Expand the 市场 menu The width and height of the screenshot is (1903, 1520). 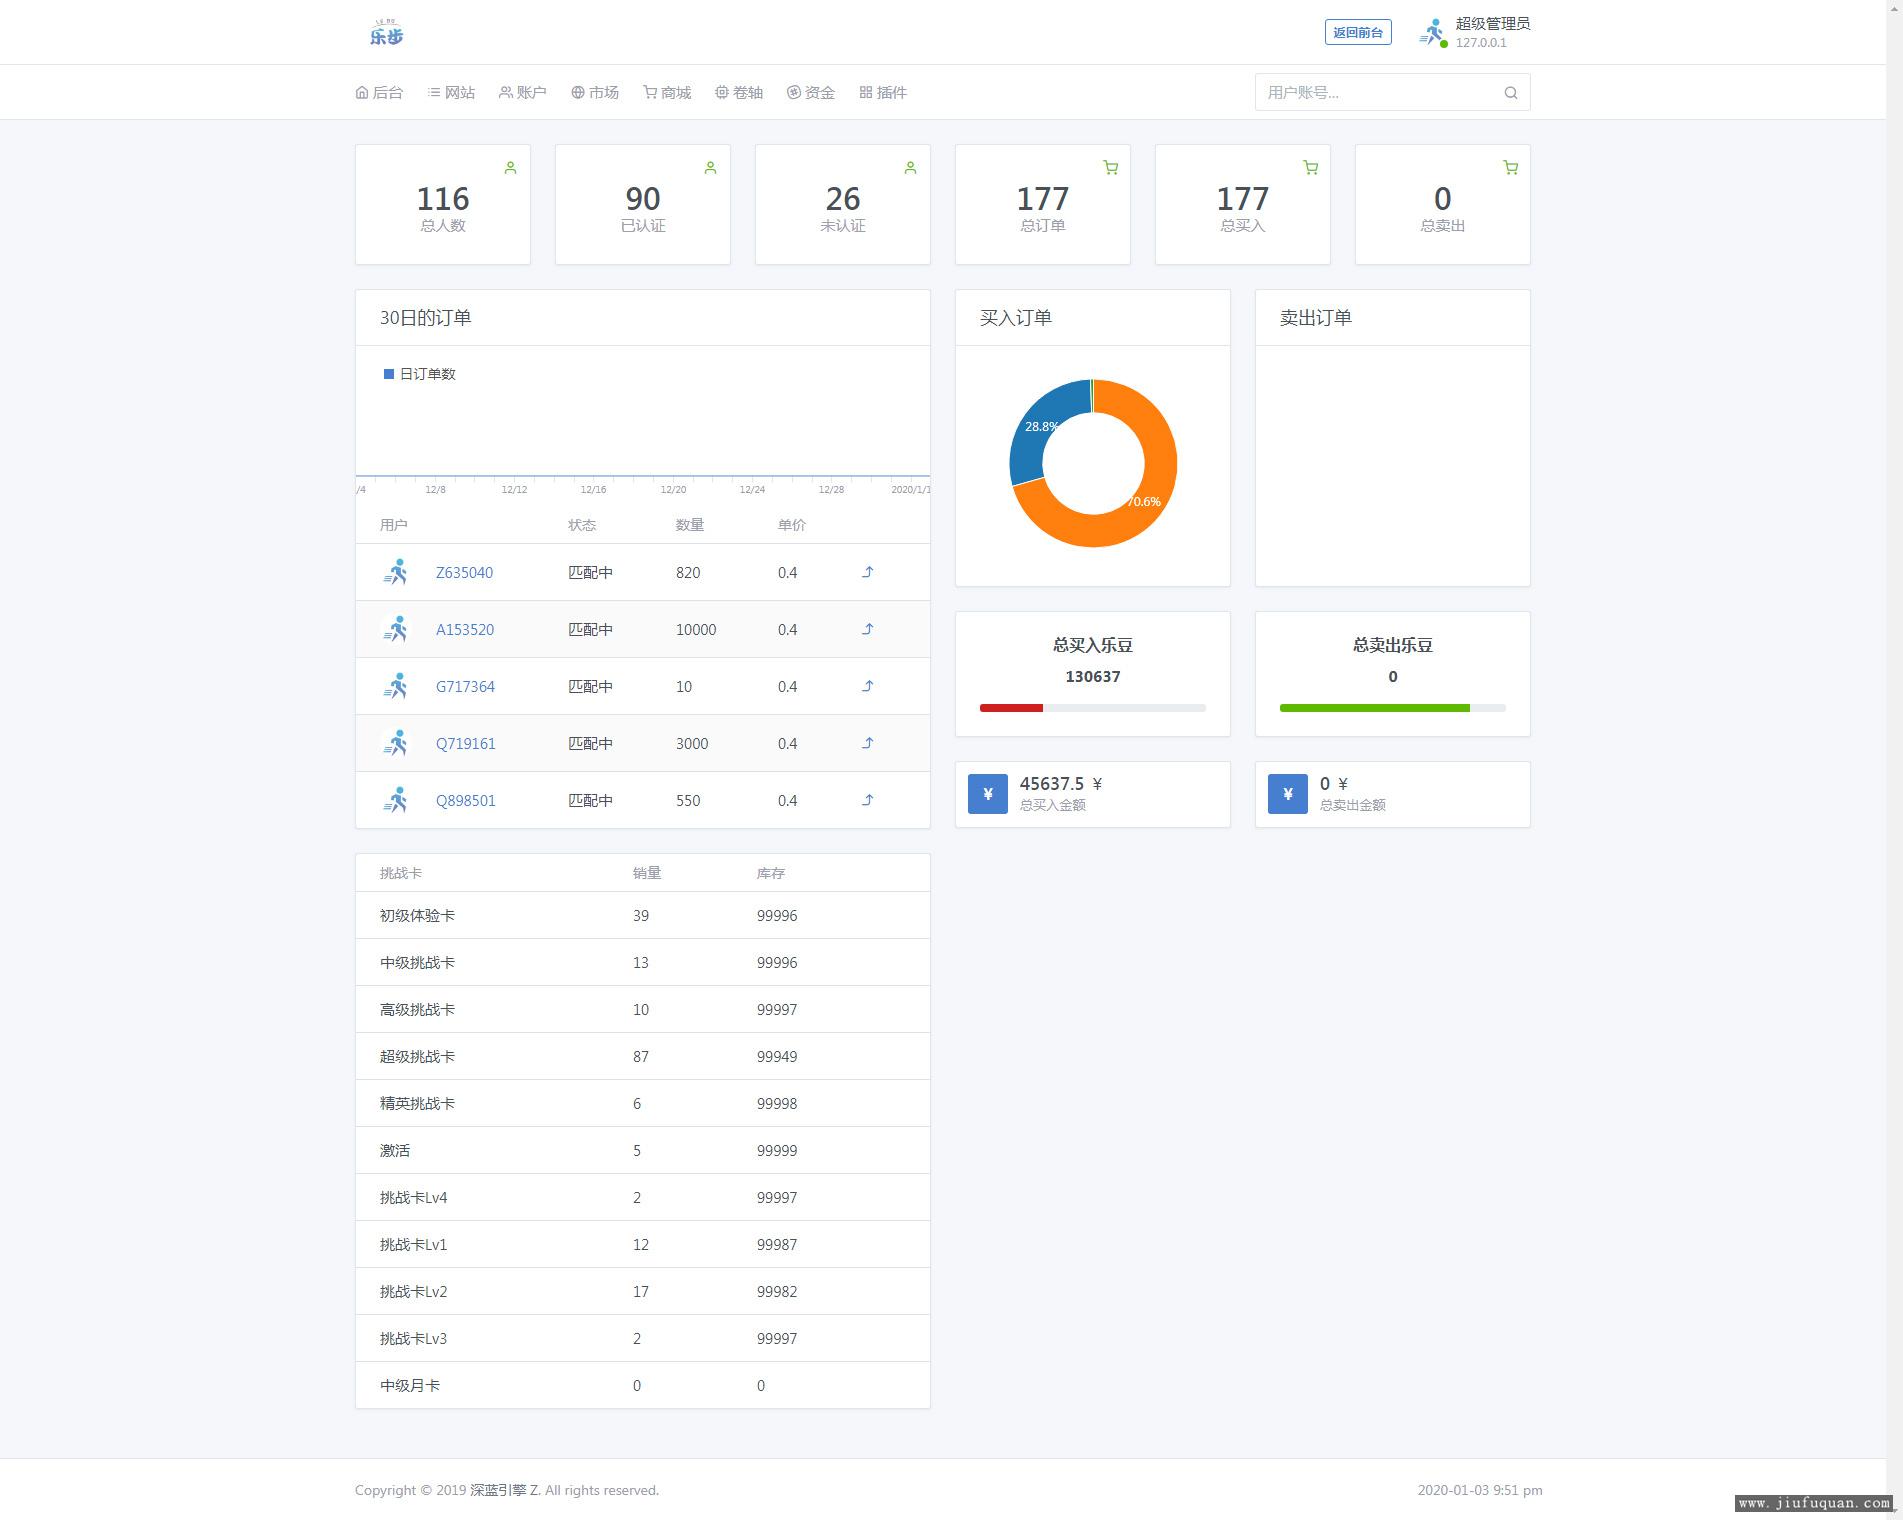[595, 93]
